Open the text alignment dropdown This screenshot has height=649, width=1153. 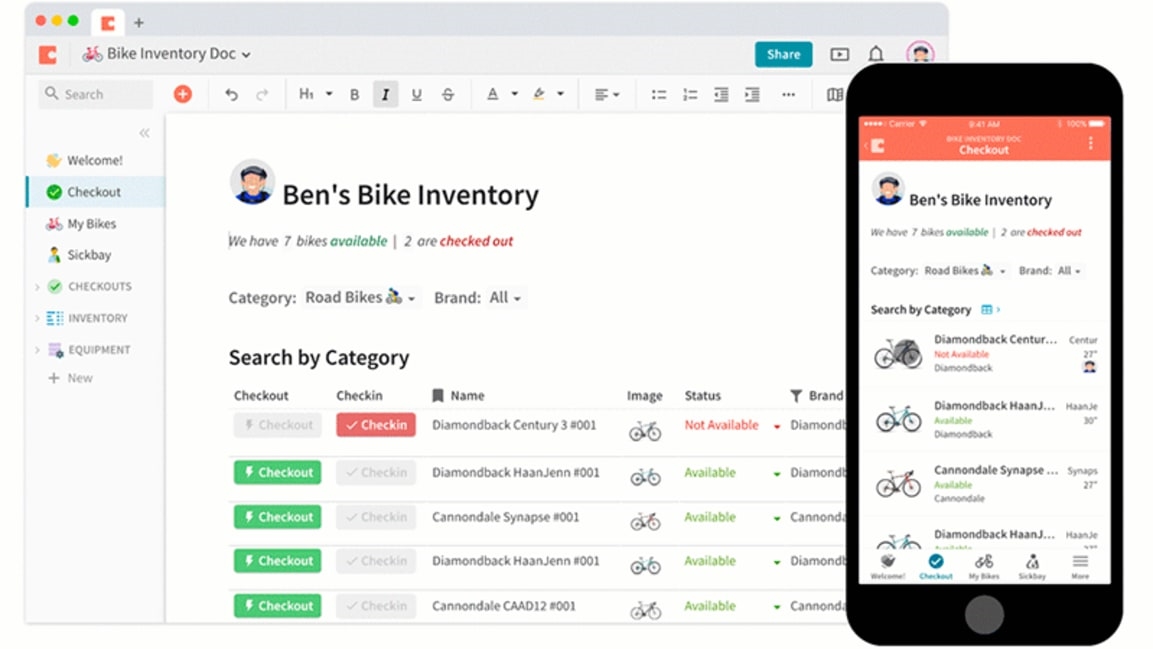(x=607, y=95)
